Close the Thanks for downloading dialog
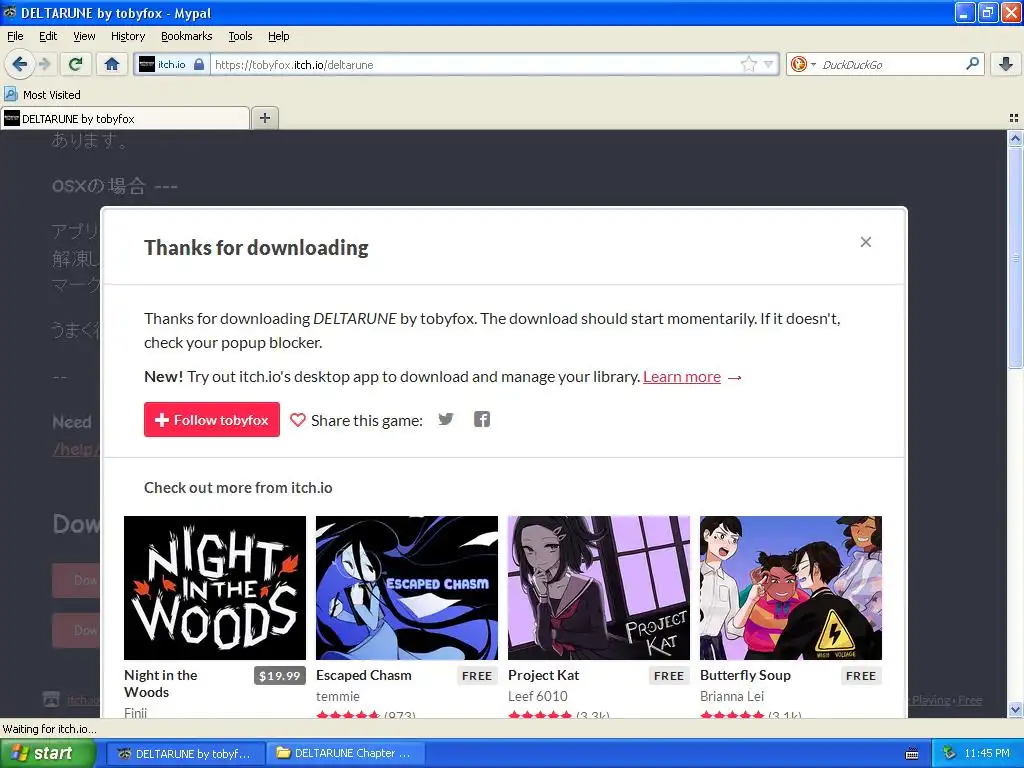 (865, 242)
